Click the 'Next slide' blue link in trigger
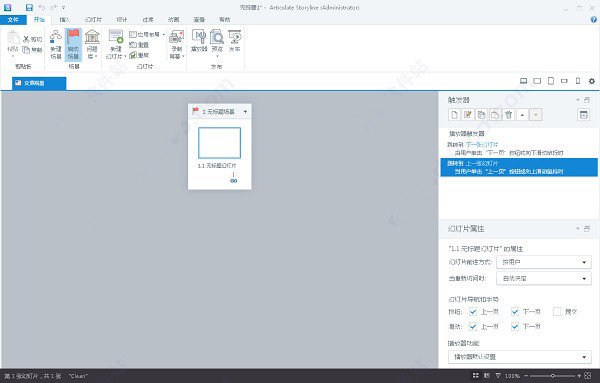Viewport: 600px width, 383px height. (482, 145)
